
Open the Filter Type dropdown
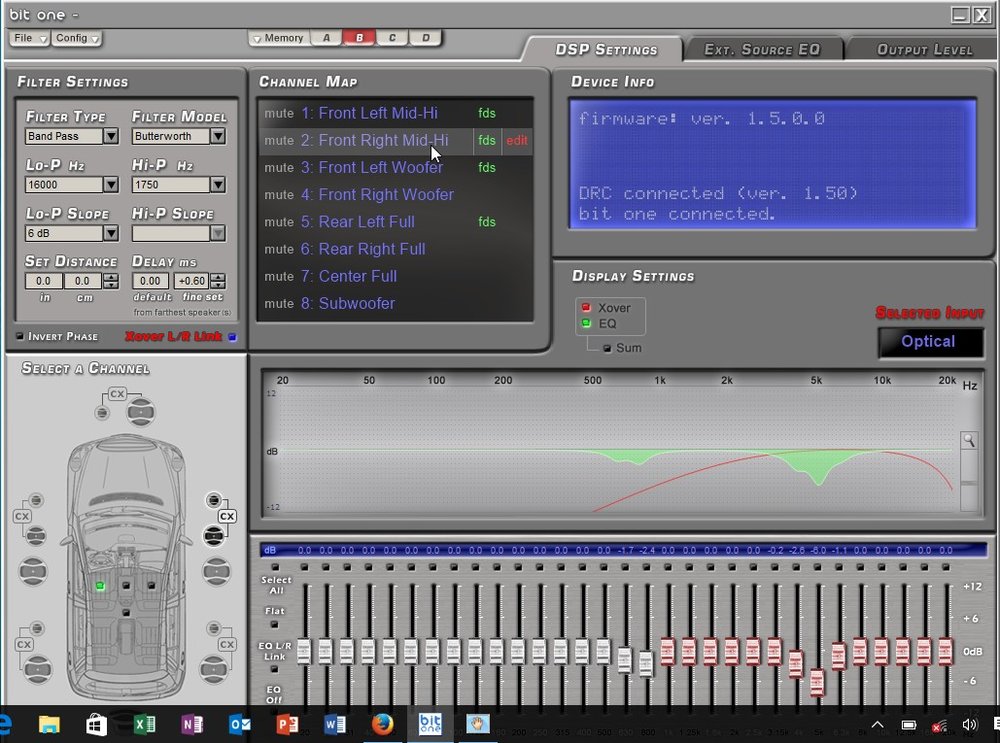pyautogui.click(x=110, y=136)
